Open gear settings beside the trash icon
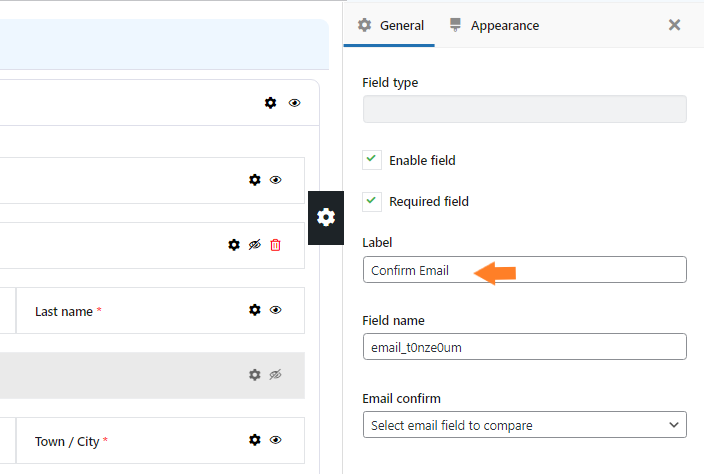The width and height of the screenshot is (704, 474). 234,245
